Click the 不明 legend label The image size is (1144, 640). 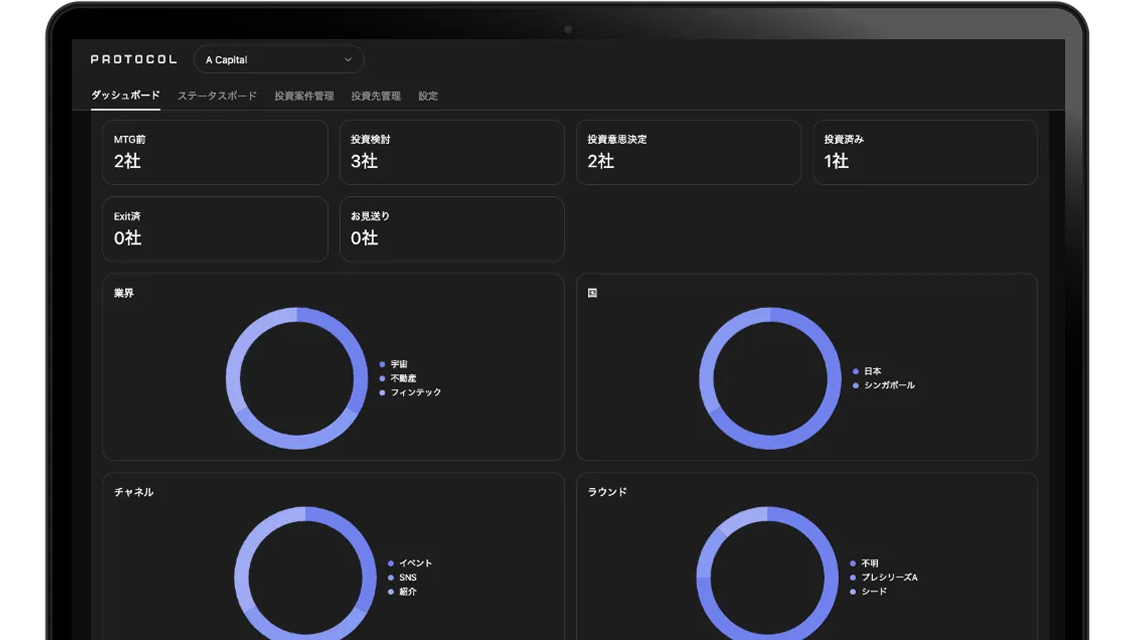[x=870, y=563]
